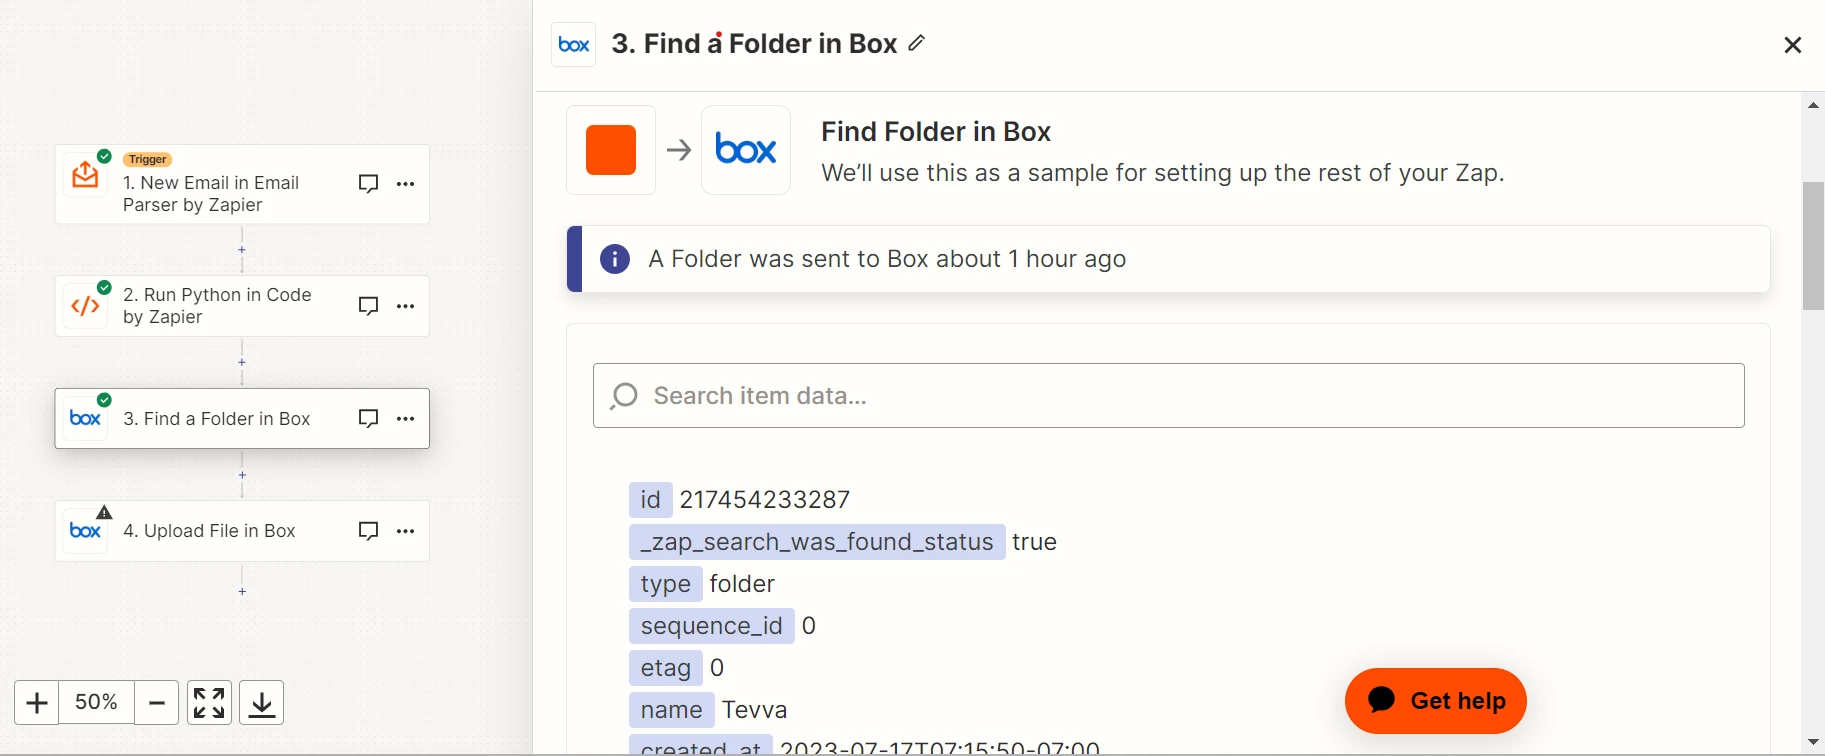The height and width of the screenshot is (756, 1825).
Task: Add comment to New Email step
Action: pos(368,184)
